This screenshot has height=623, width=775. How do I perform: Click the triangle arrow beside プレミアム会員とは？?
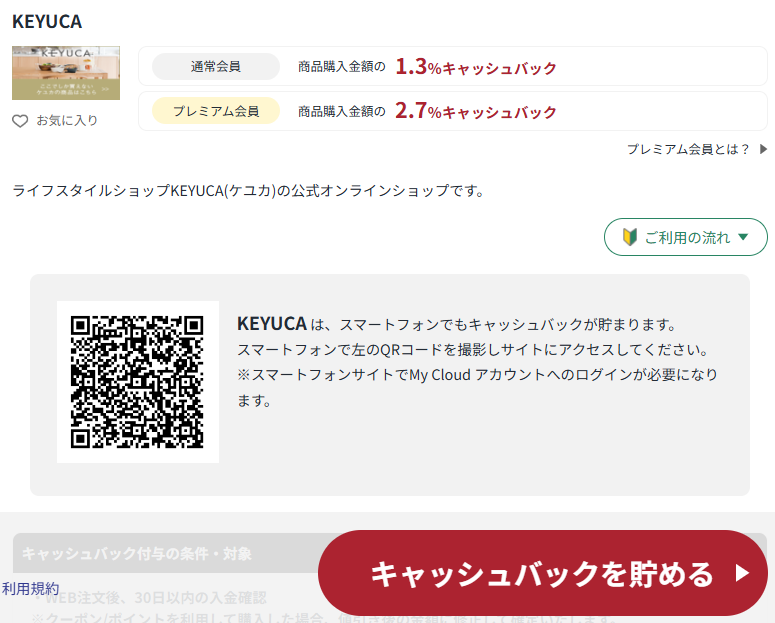pyautogui.click(x=763, y=150)
